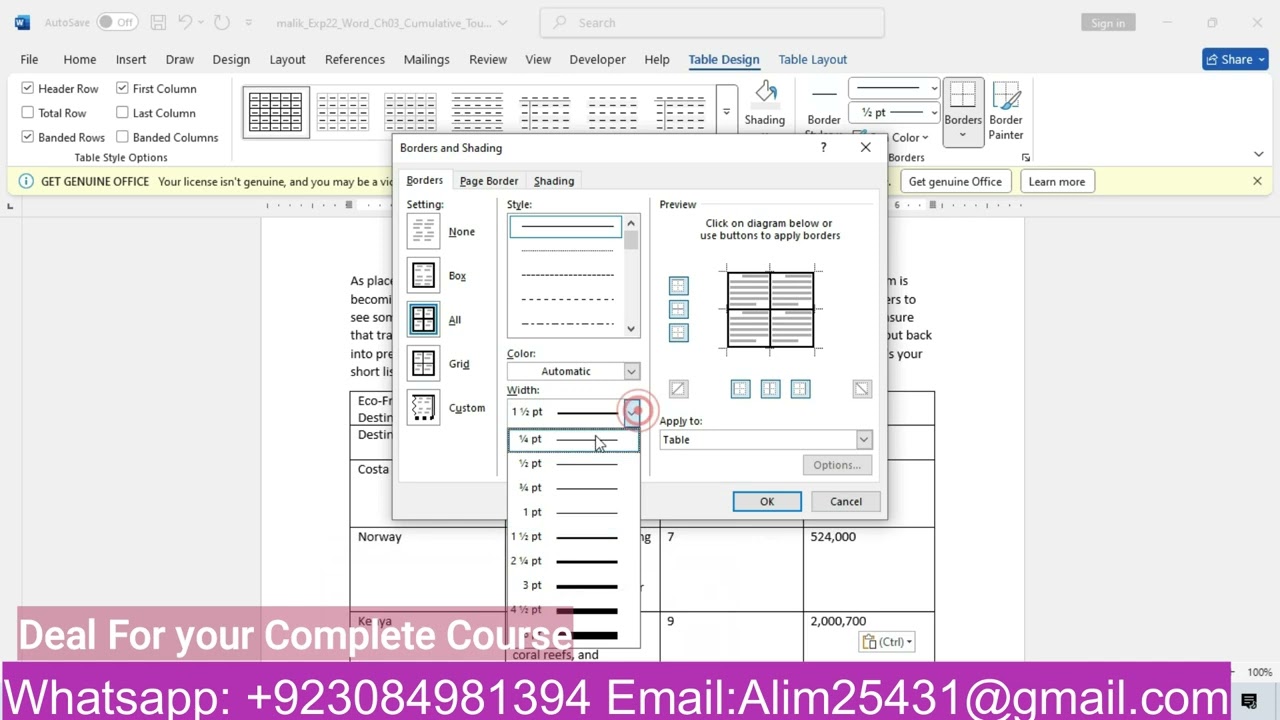Choose ¼ pt width option
This screenshot has height=720, width=1280.
[x=573, y=439]
